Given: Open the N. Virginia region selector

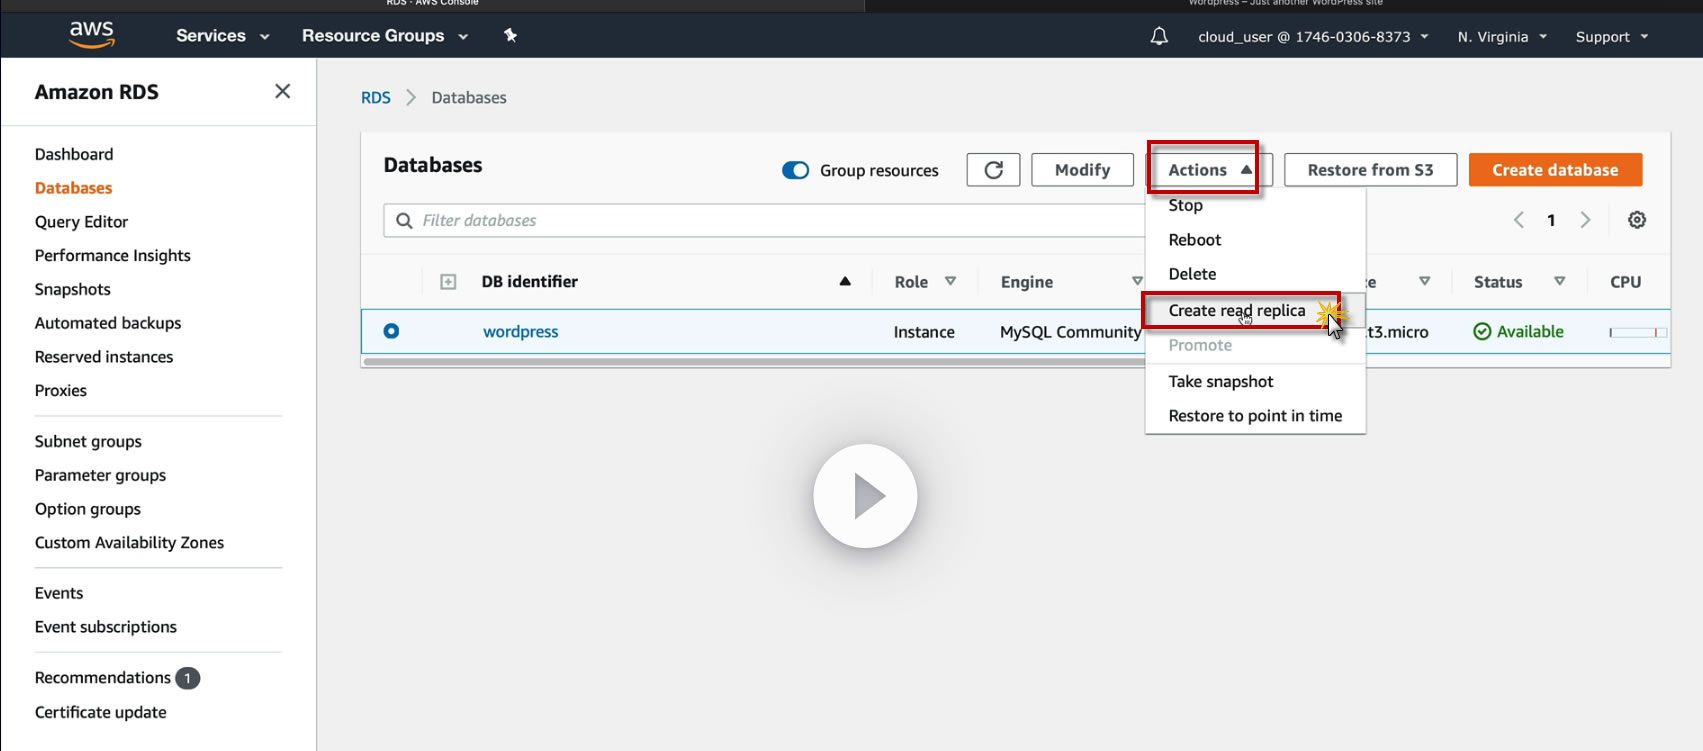Looking at the screenshot, I should coord(1502,37).
